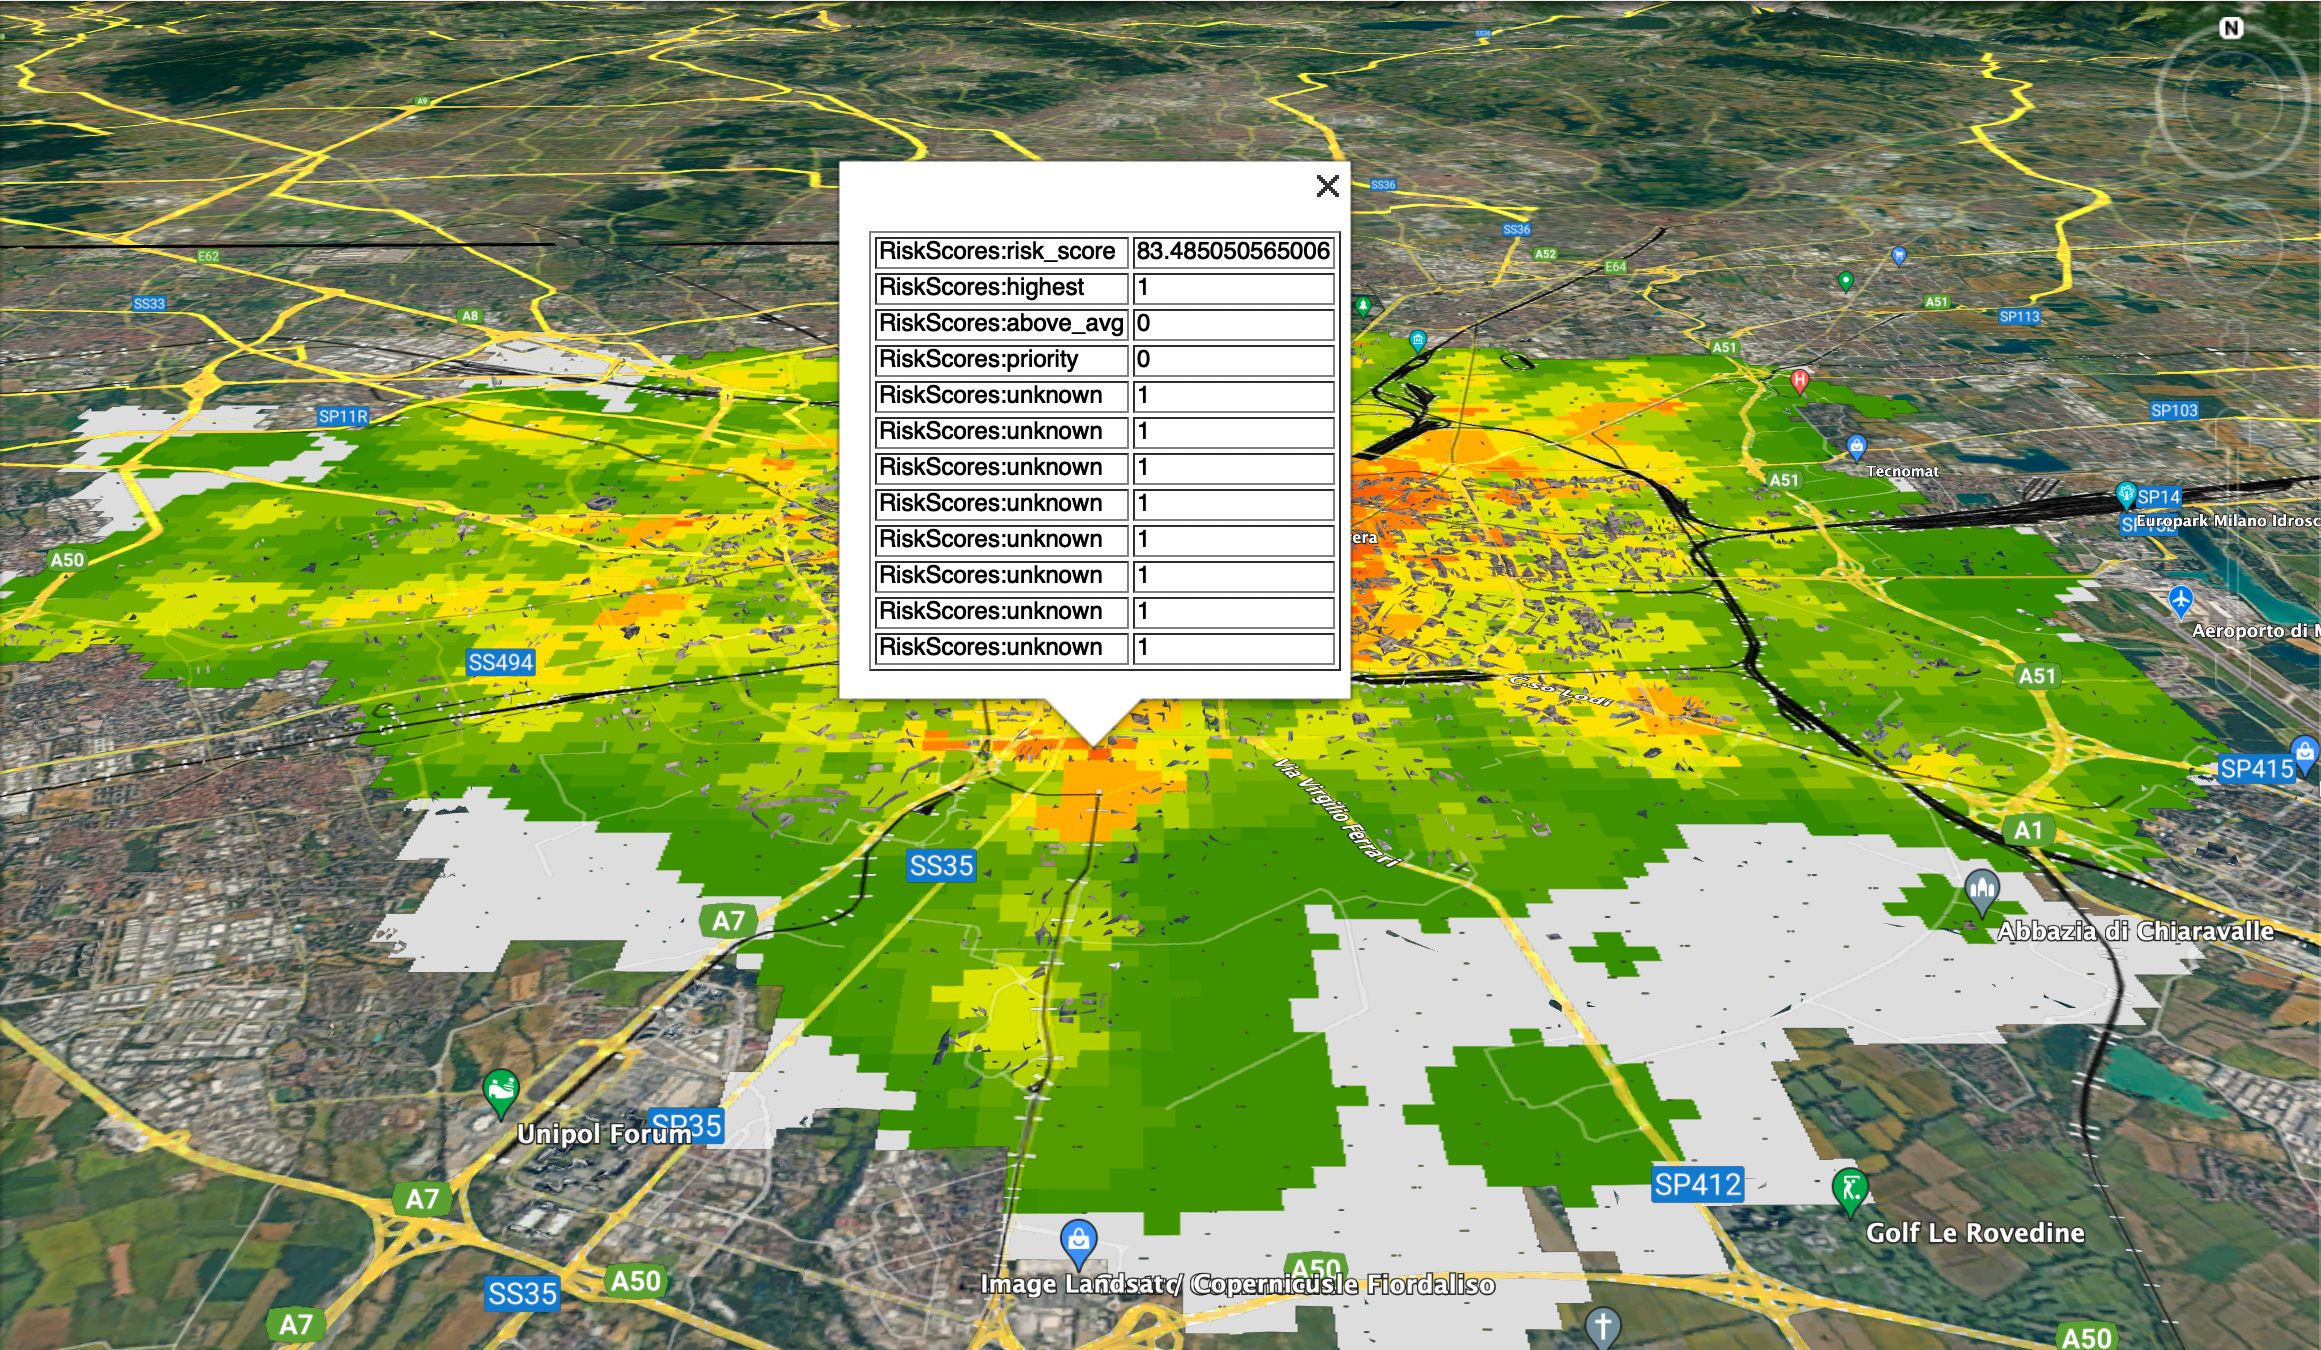Close the RiskScores info popup

click(x=1327, y=186)
